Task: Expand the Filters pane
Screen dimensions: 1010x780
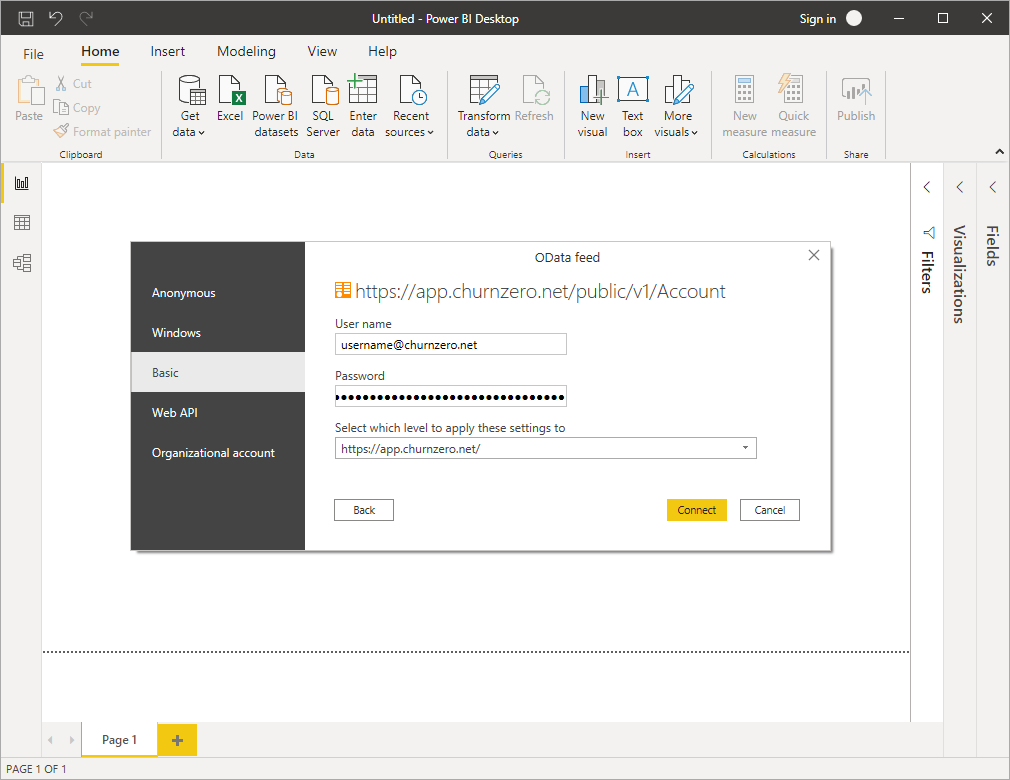Action: tap(927, 187)
